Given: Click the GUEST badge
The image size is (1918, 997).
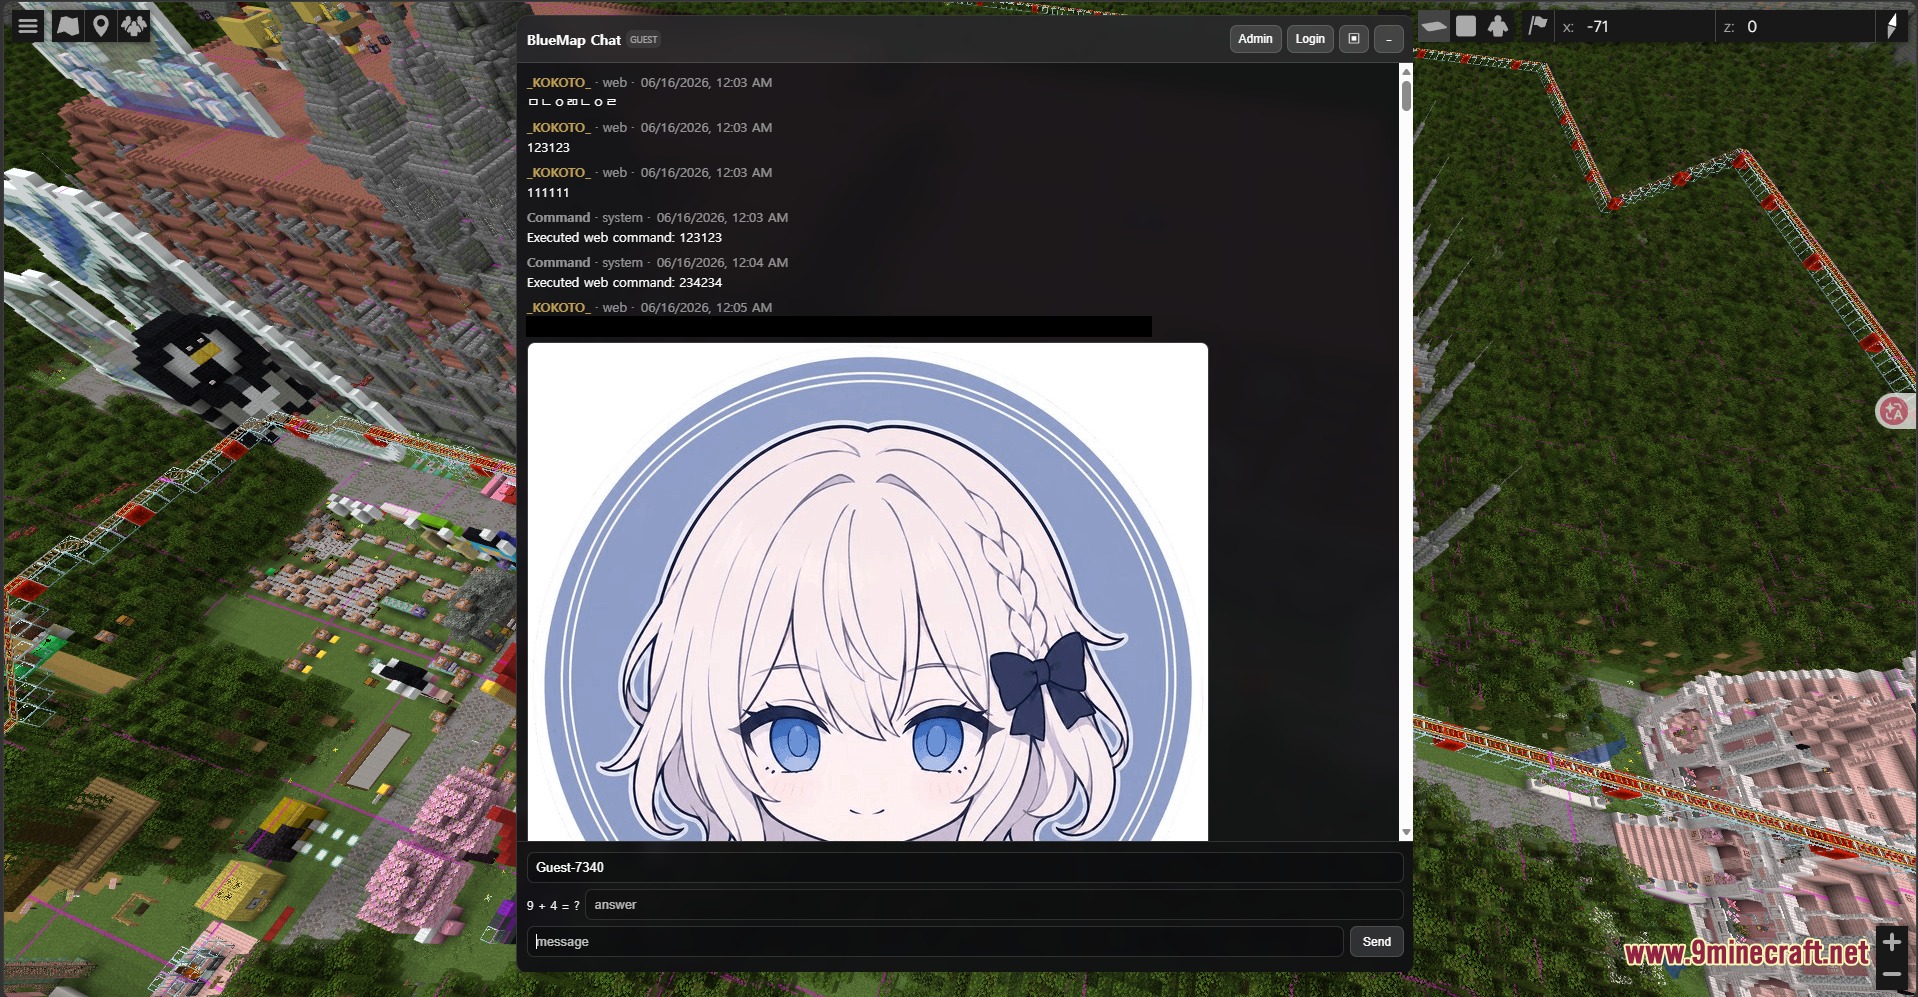Looking at the screenshot, I should coord(644,40).
